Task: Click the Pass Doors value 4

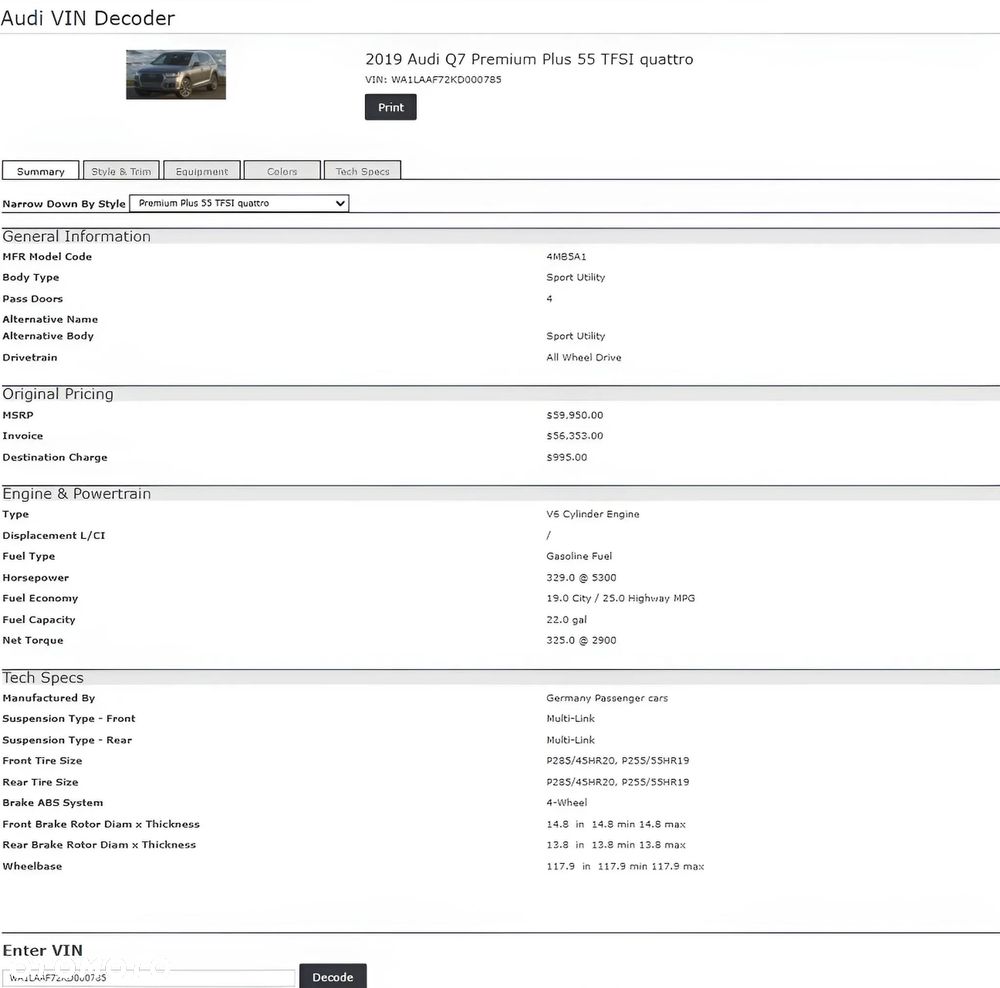Action: [x=549, y=299]
